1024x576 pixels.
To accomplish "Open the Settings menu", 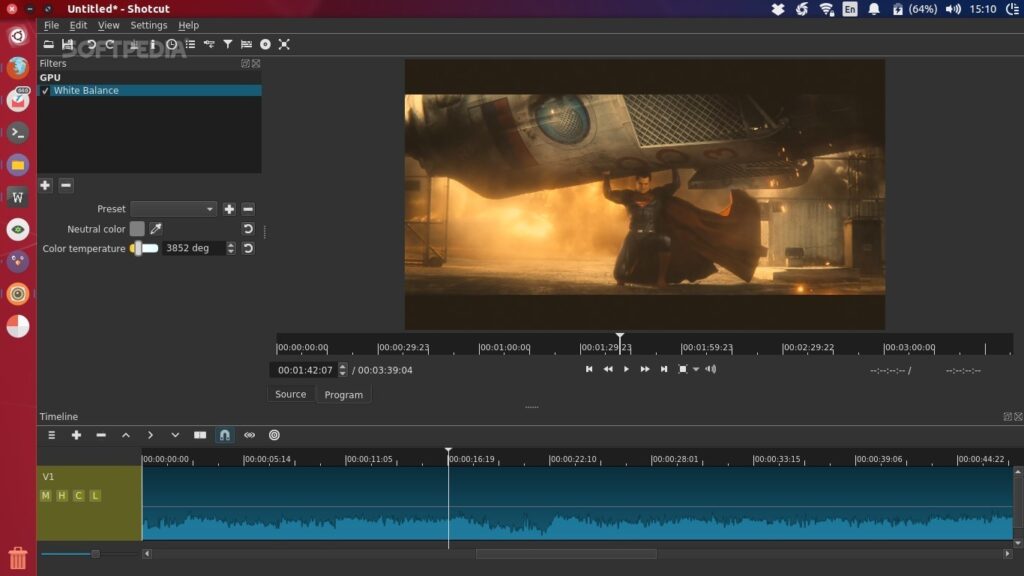I will pos(149,25).
